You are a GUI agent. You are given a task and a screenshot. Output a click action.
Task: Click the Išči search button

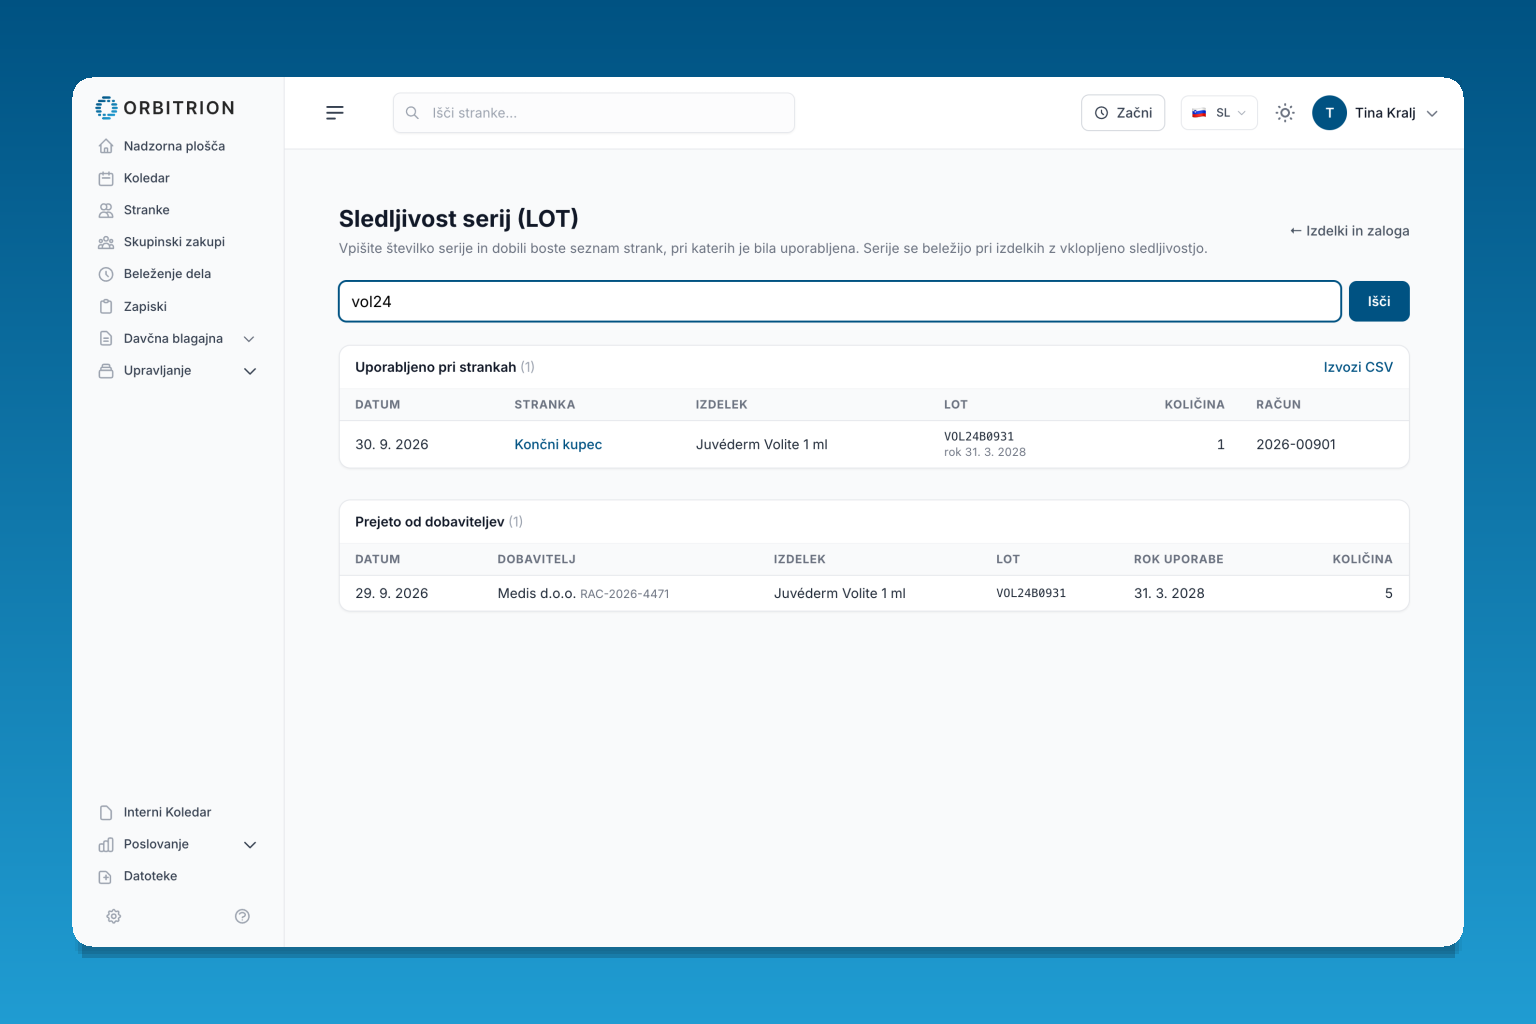1379,301
